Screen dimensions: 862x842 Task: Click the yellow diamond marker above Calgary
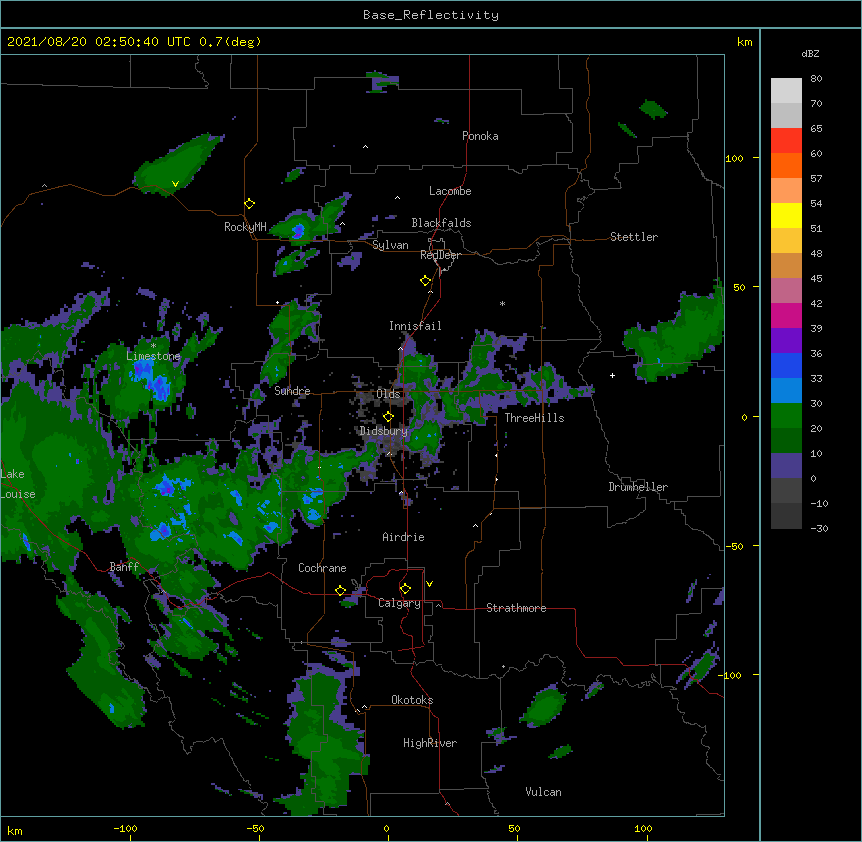[x=405, y=589]
